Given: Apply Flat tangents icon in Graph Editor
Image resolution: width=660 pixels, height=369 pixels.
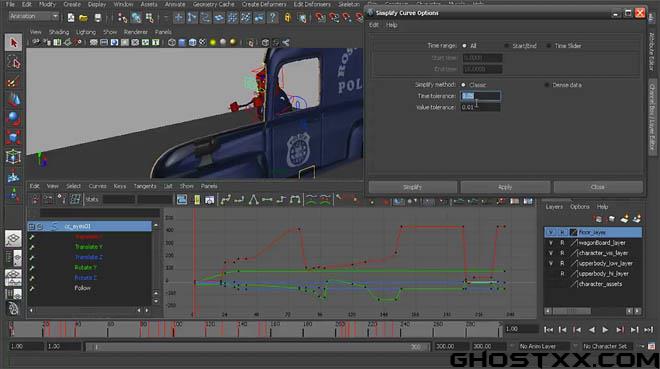Looking at the screenshot, I should point(267,199).
